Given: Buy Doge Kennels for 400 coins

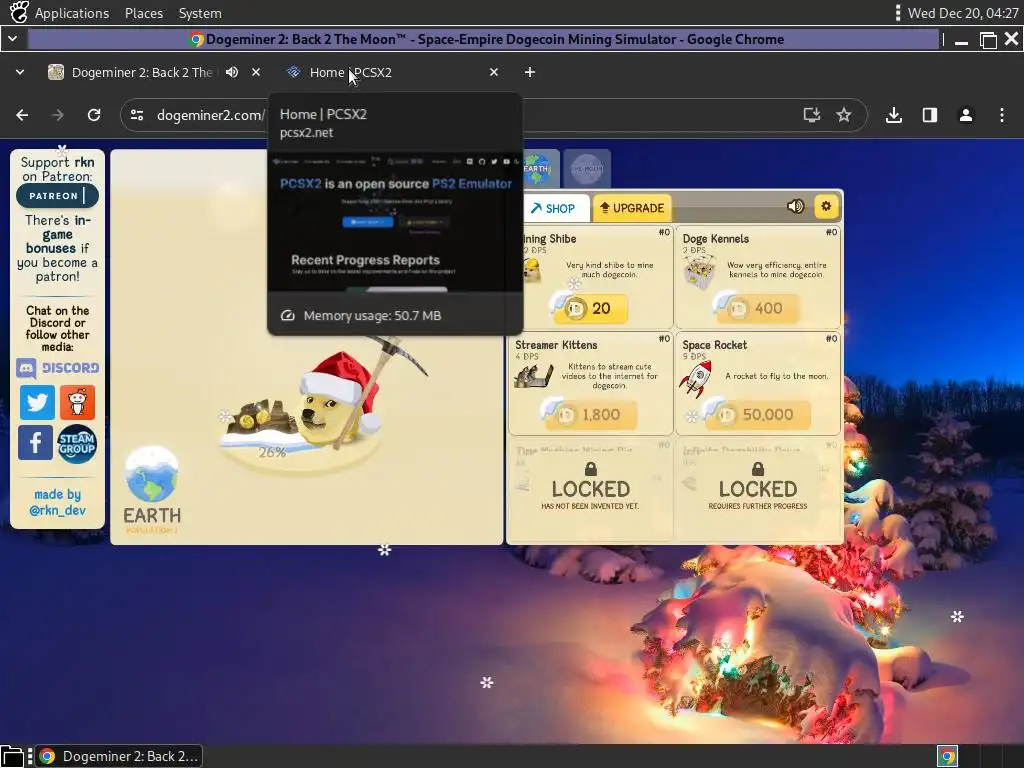Looking at the screenshot, I should [758, 308].
